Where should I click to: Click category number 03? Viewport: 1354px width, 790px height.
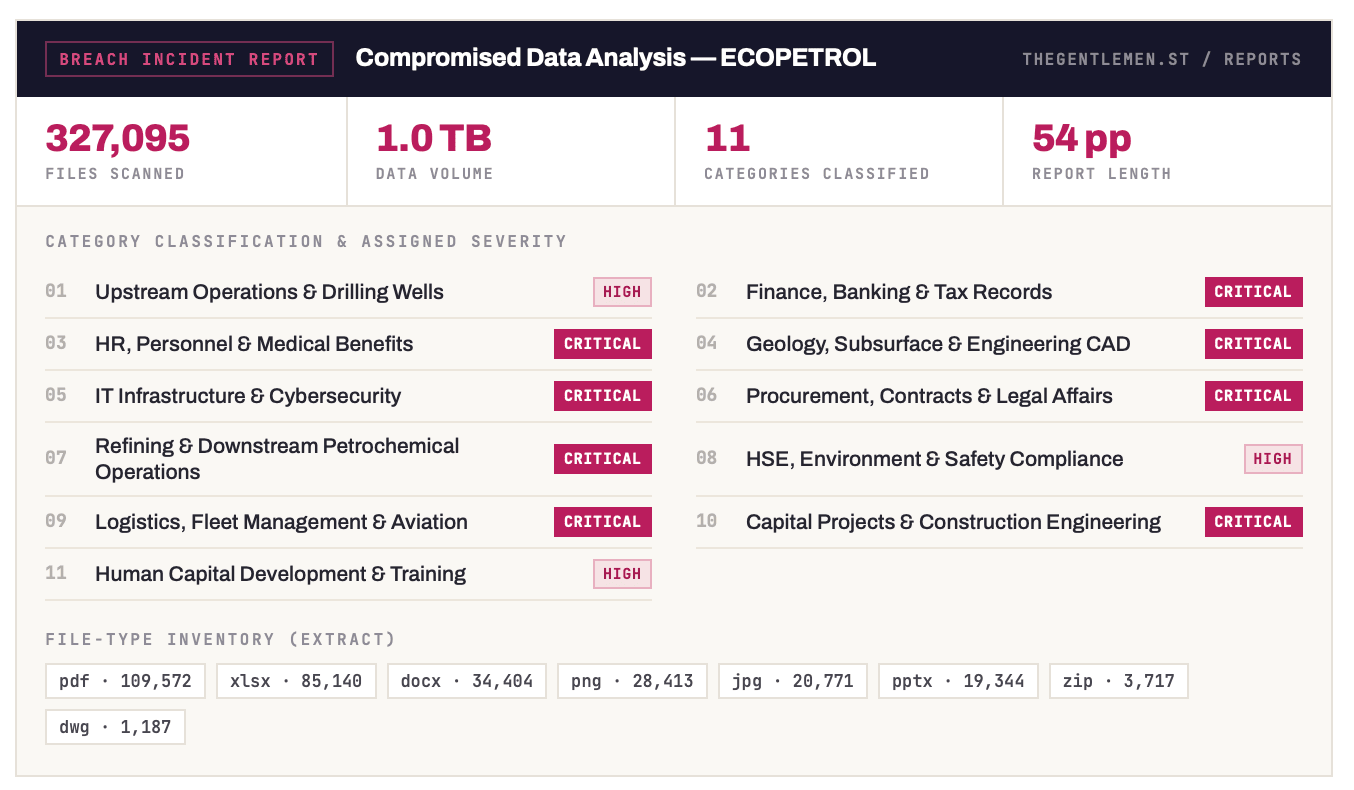coord(56,343)
